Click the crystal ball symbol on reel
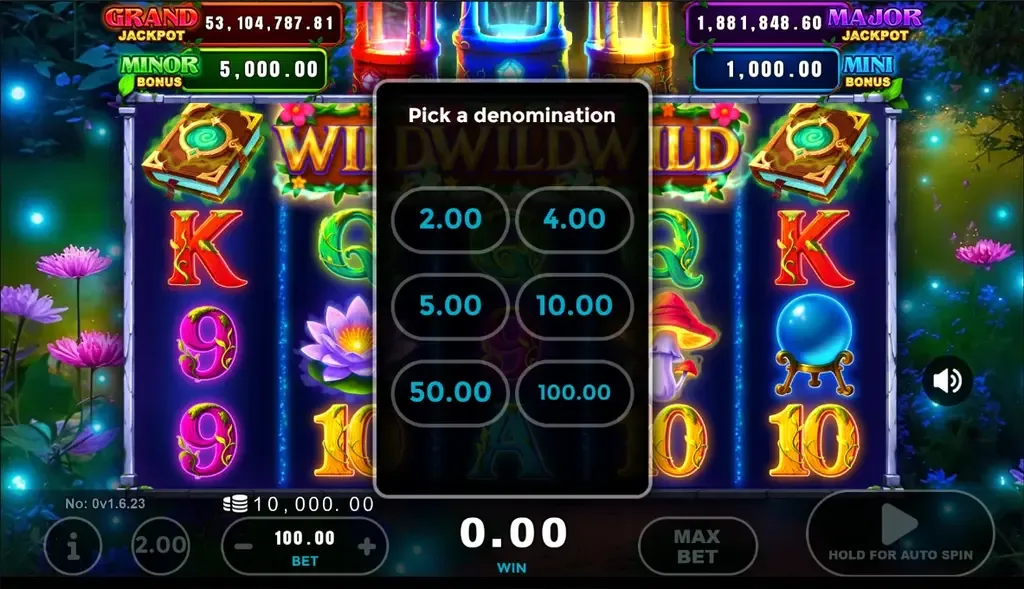This screenshot has width=1024, height=589. pyautogui.click(x=814, y=345)
